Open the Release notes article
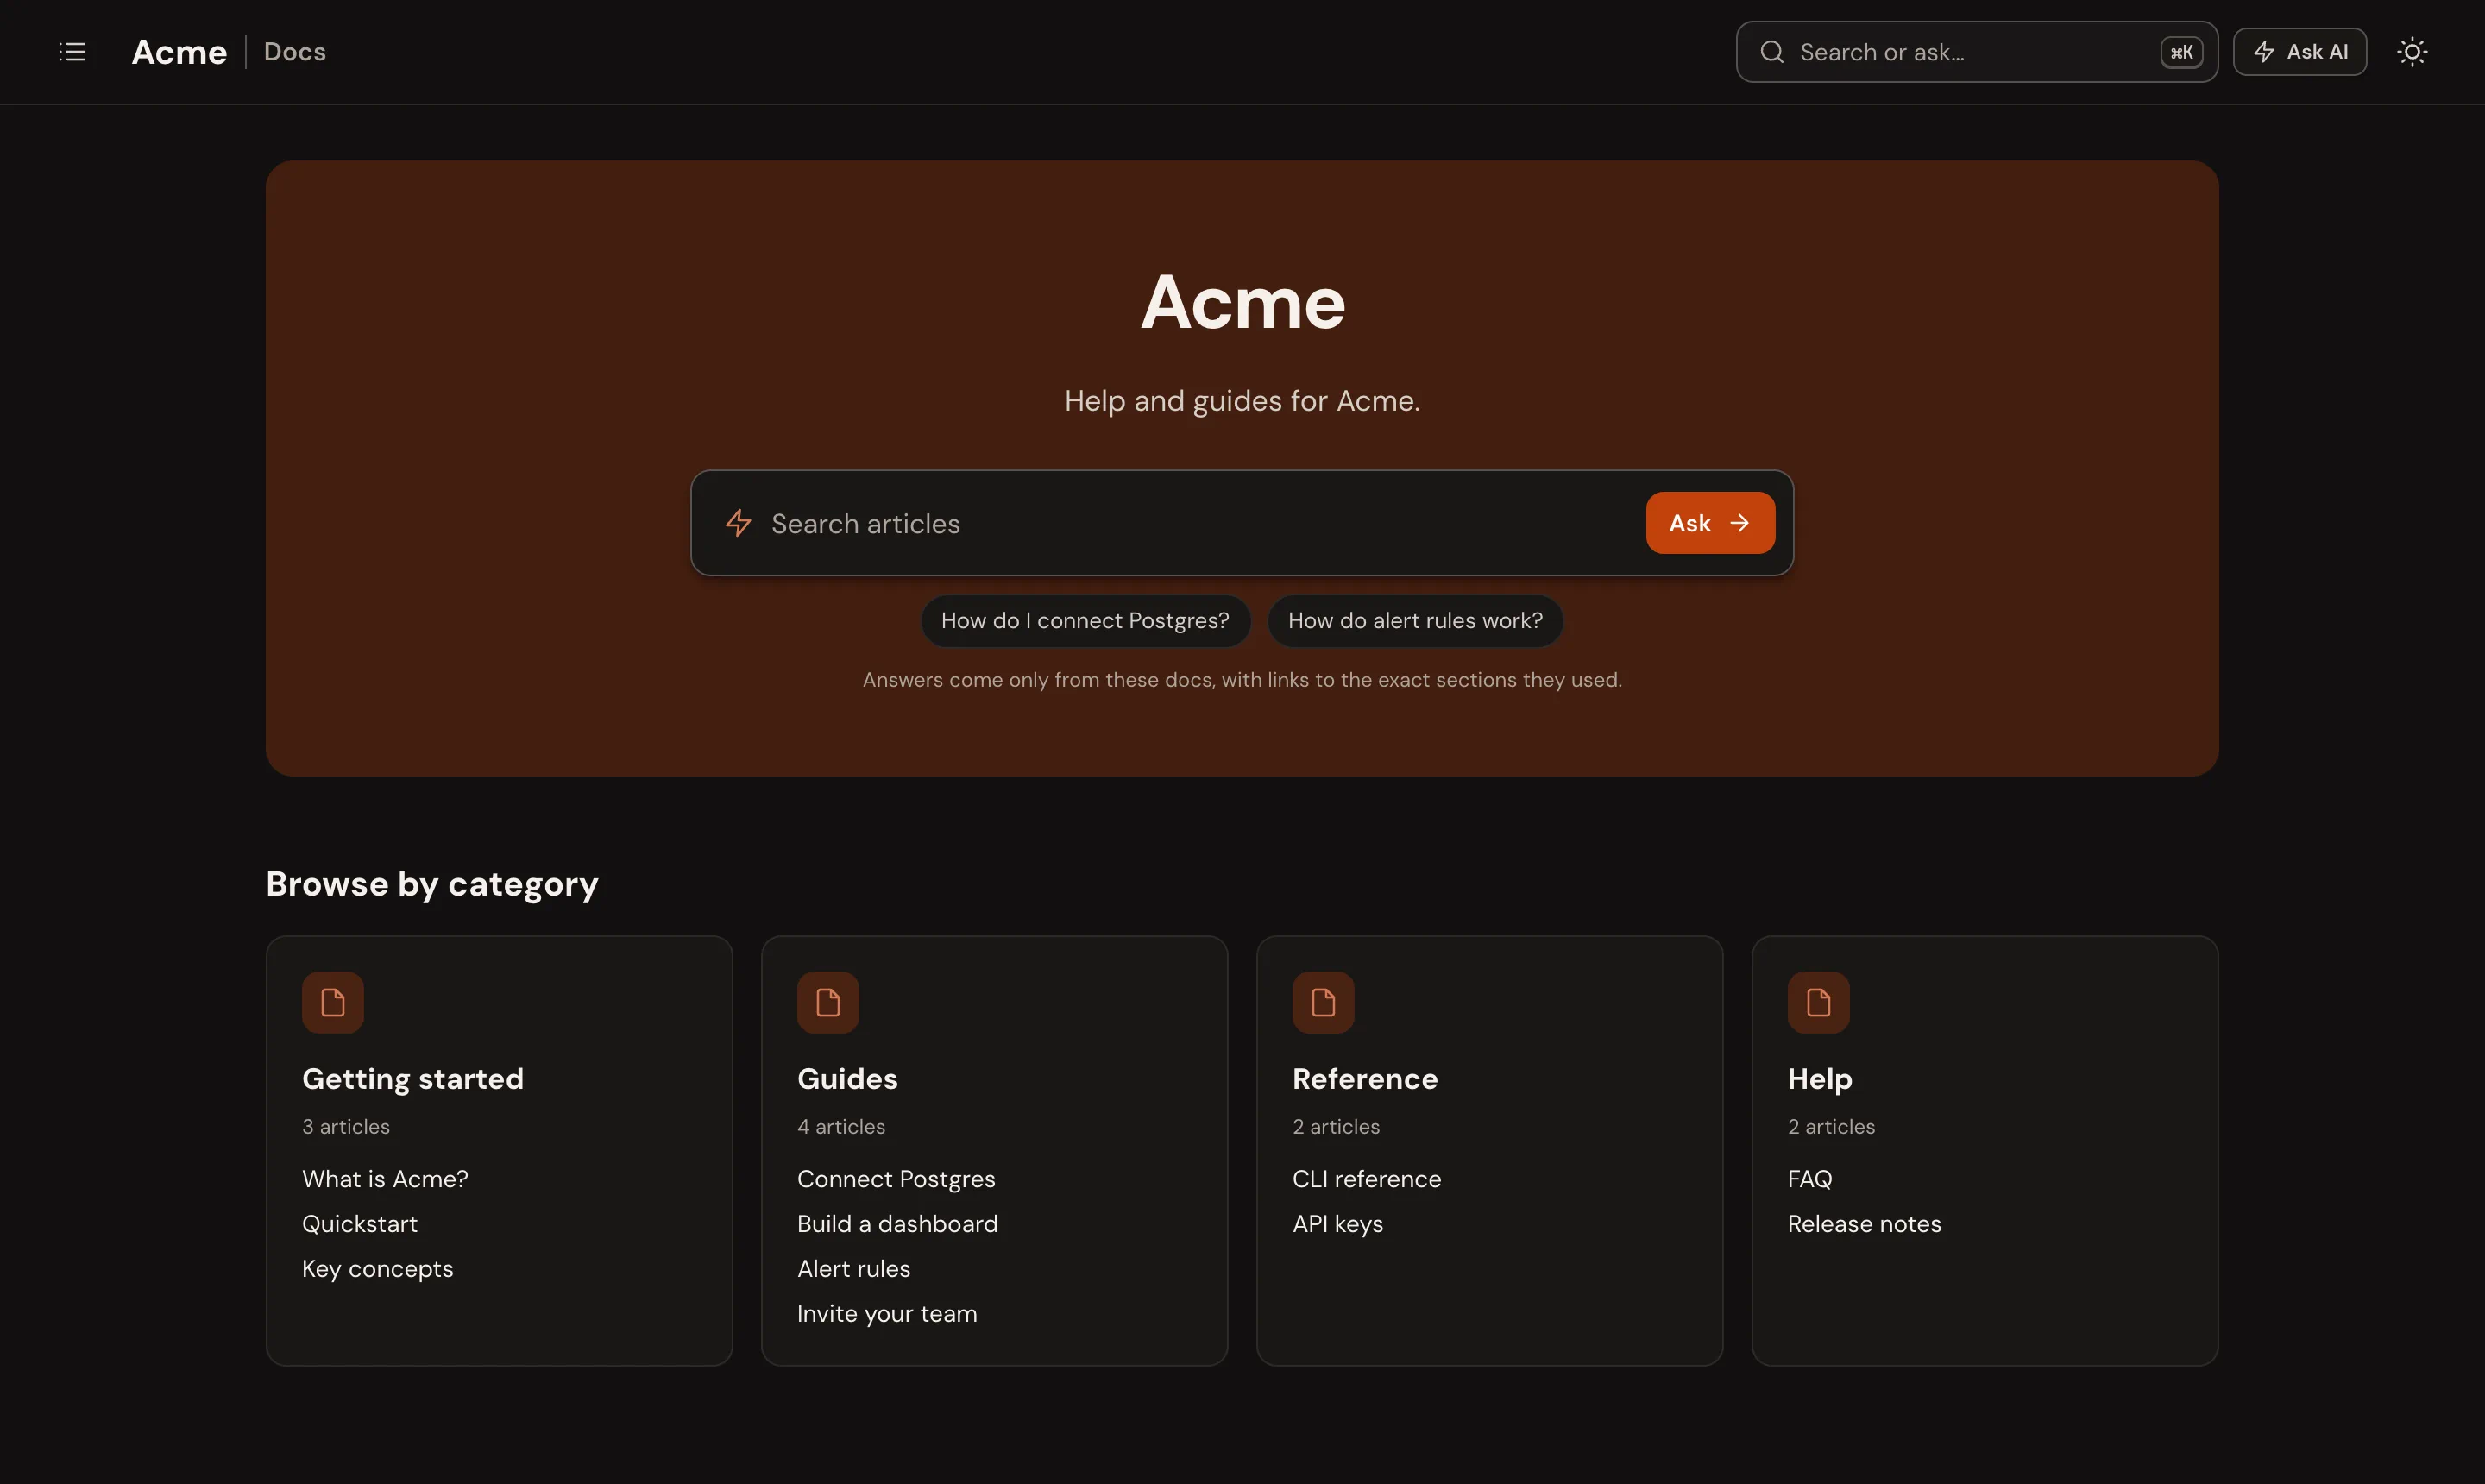This screenshot has width=2485, height=1484. (1863, 1224)
